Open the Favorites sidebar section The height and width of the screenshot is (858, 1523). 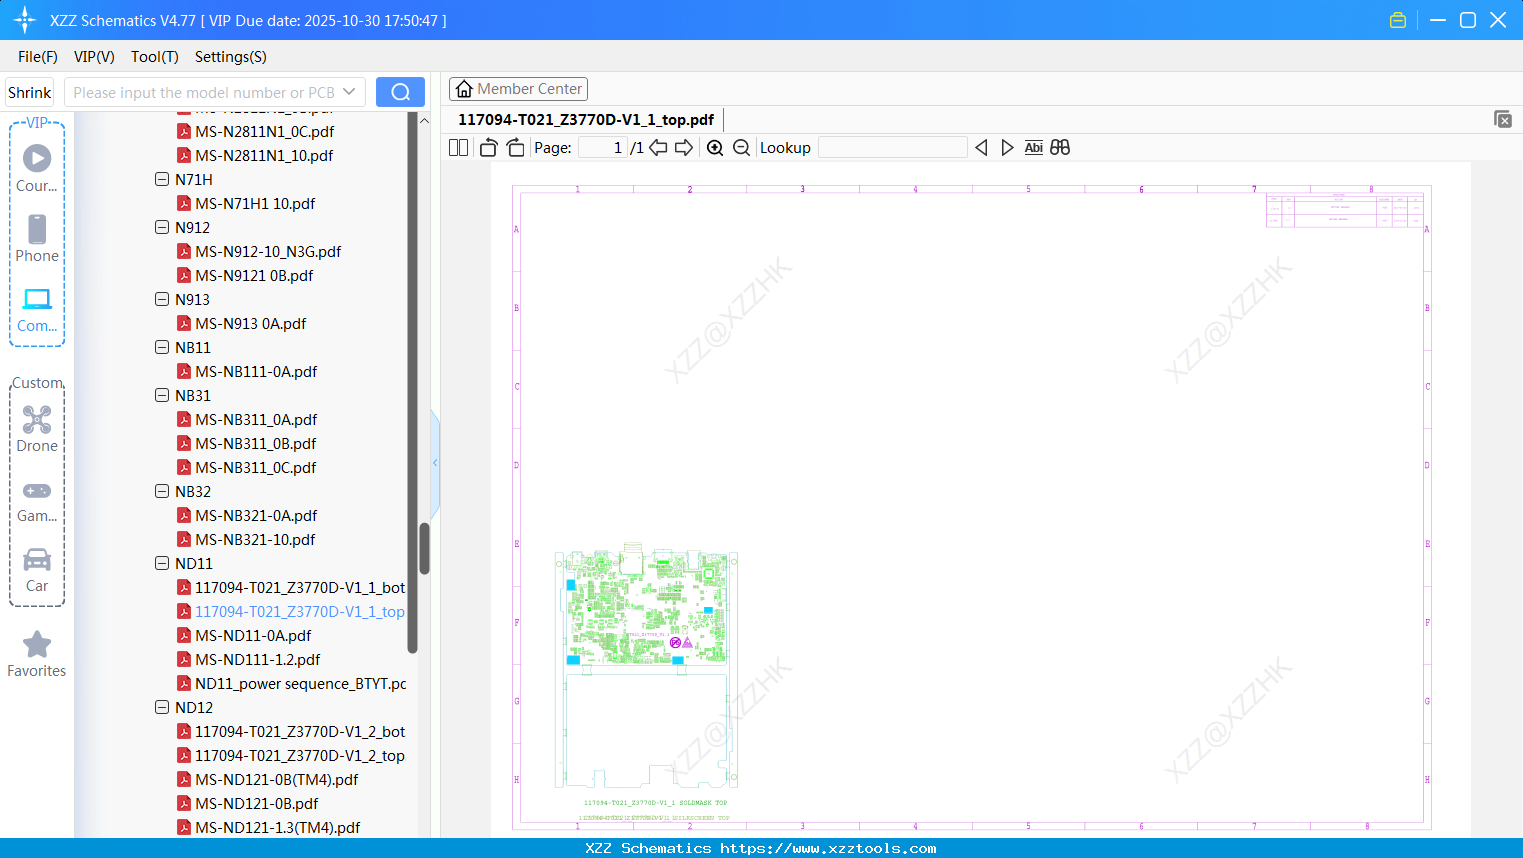tap(37, 655)
